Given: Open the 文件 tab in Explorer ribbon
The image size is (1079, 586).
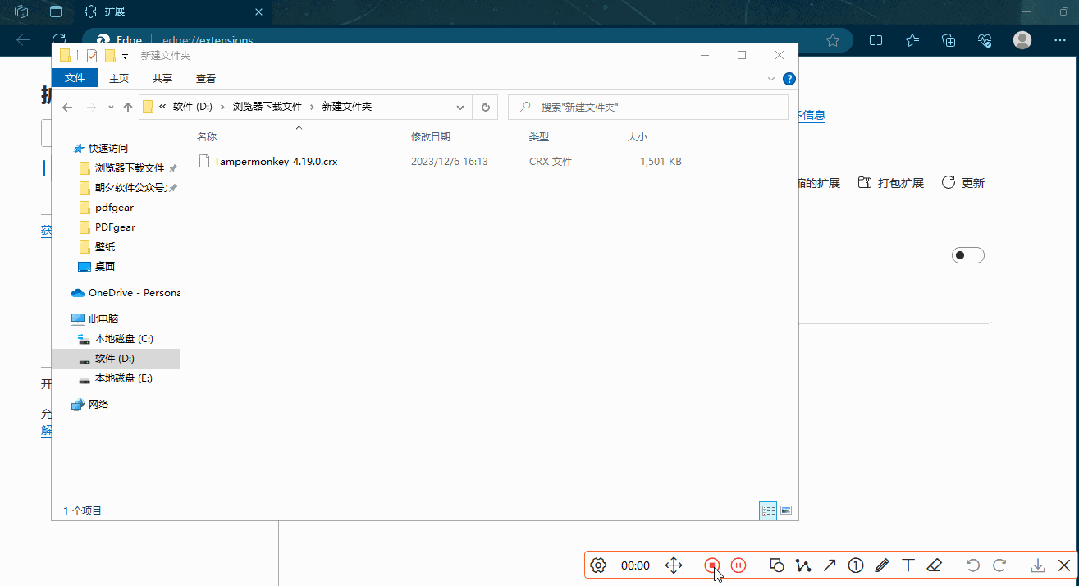Looking at the screenshot, I should (x=74, y=78).
